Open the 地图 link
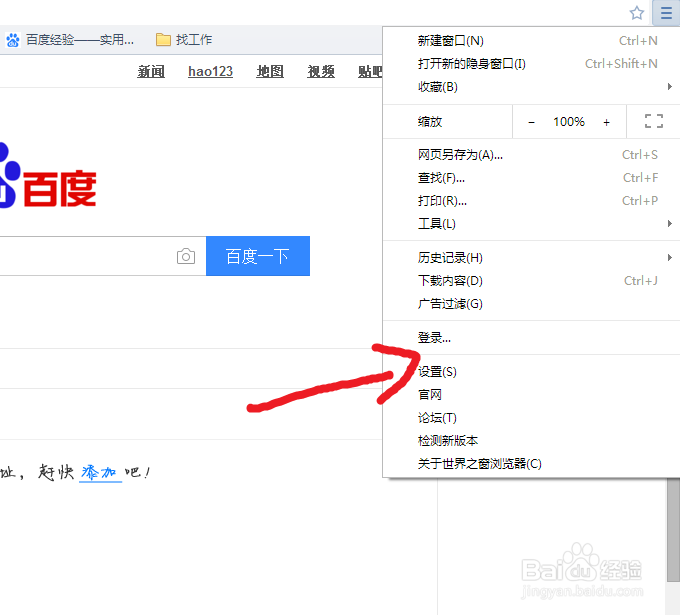The image size is (680, 615). coord(270,71)
